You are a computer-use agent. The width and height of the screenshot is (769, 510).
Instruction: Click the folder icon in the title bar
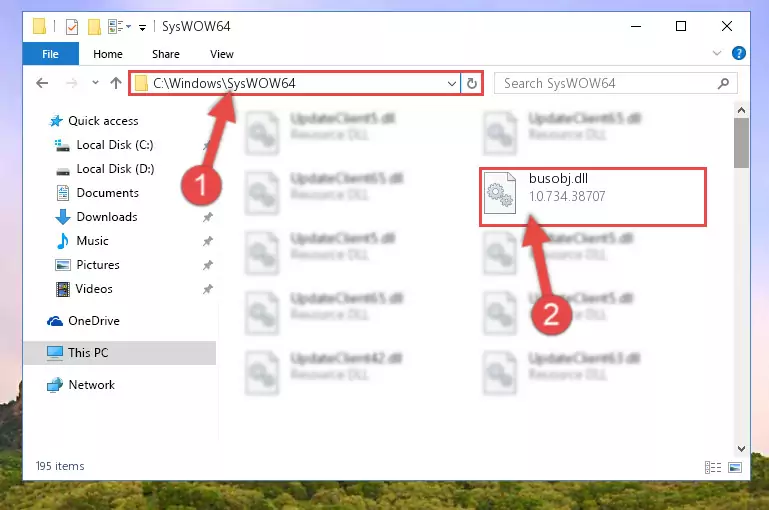coord(40,26)
